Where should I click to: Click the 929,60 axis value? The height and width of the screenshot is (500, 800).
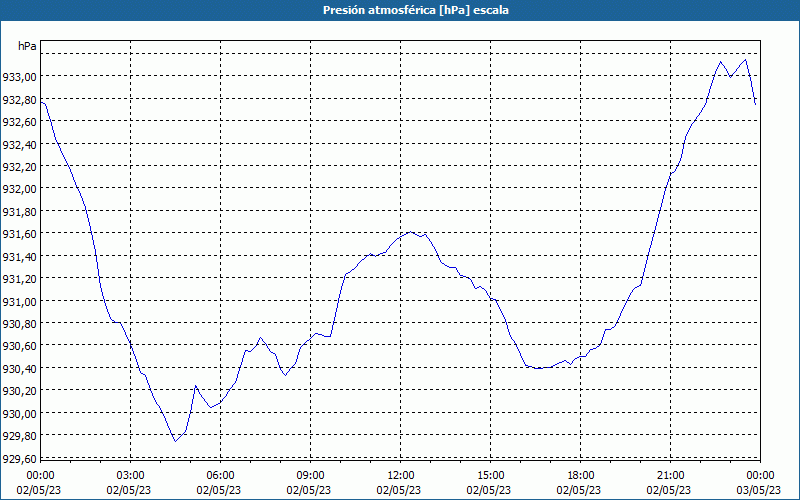tap(19, 459)
